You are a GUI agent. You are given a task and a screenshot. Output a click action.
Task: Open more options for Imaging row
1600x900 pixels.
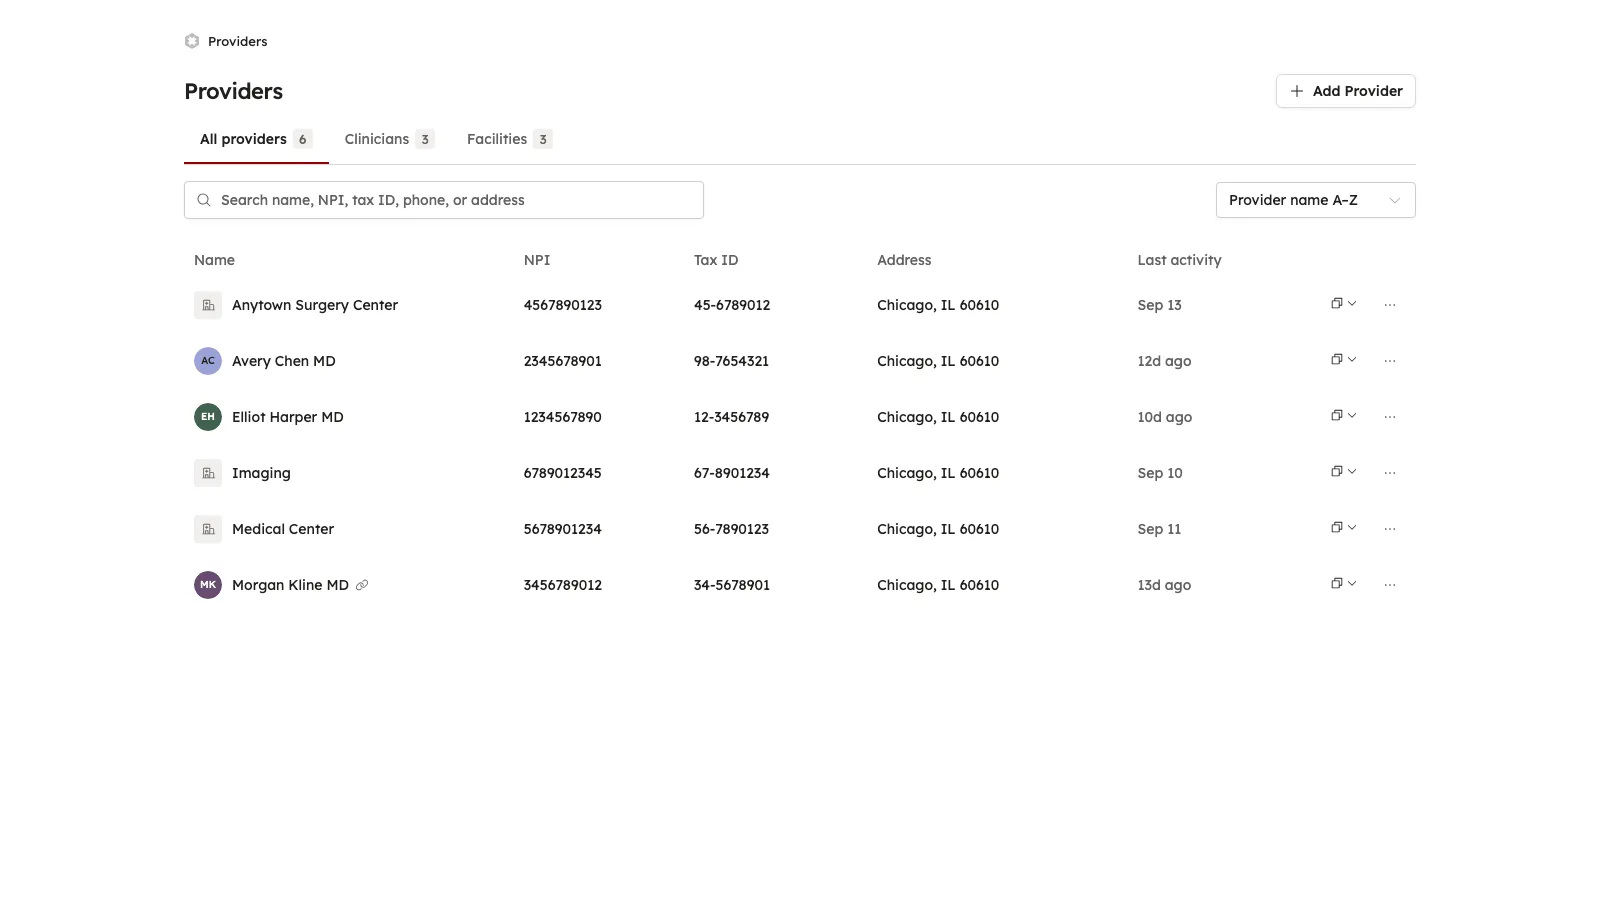point(1390,473)
